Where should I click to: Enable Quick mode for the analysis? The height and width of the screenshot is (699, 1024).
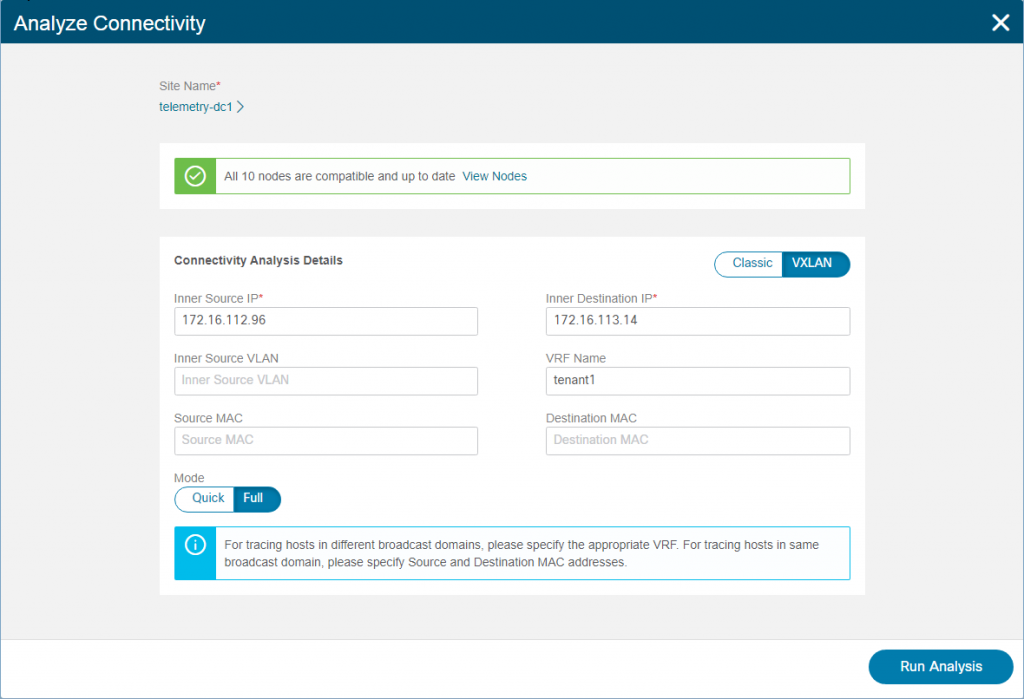(205, 498)
